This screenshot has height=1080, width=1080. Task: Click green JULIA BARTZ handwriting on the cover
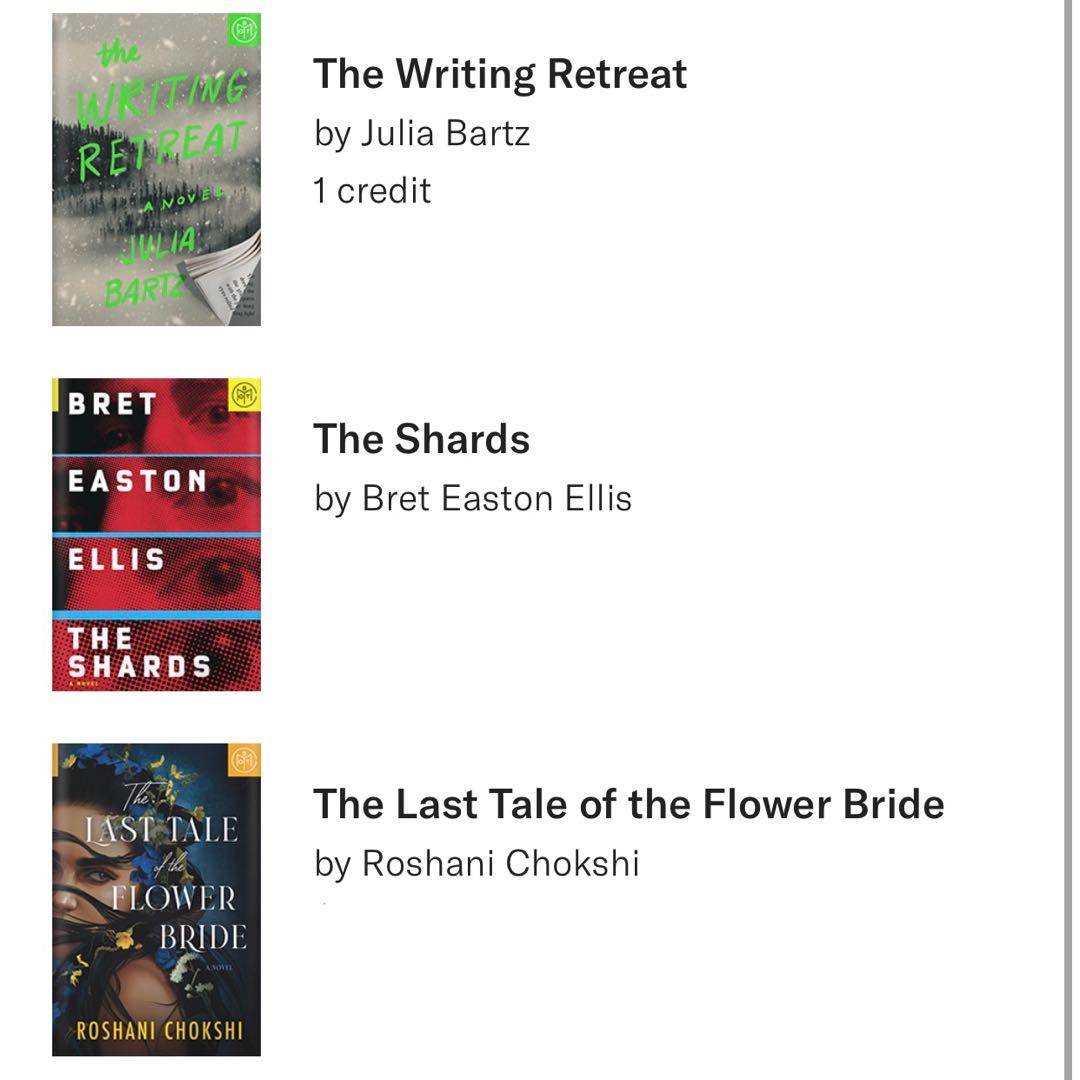pyautogui.click(x=154, y=265)
